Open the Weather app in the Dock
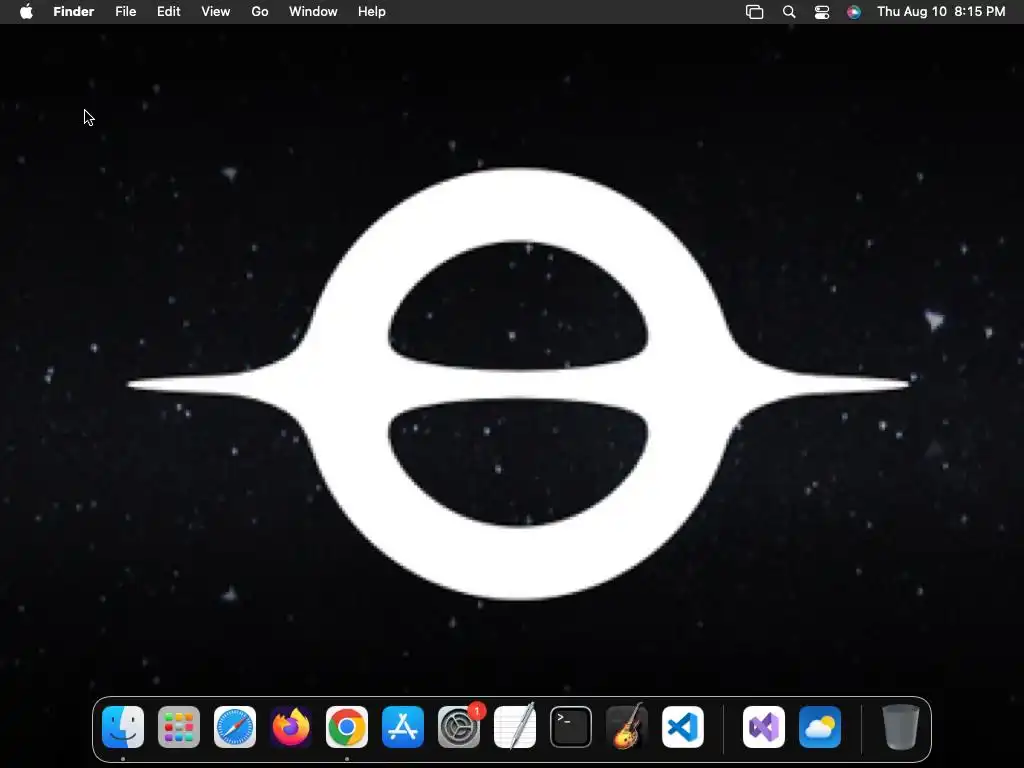 click(820, 727)
